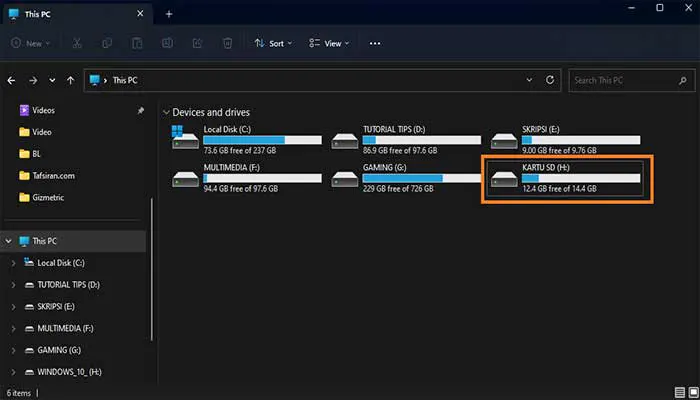The height and width of the screenshot is (400, 700).
Task: Click '86.9 GB free of 97.6 GB' text
Action: [x=400, y=151]
